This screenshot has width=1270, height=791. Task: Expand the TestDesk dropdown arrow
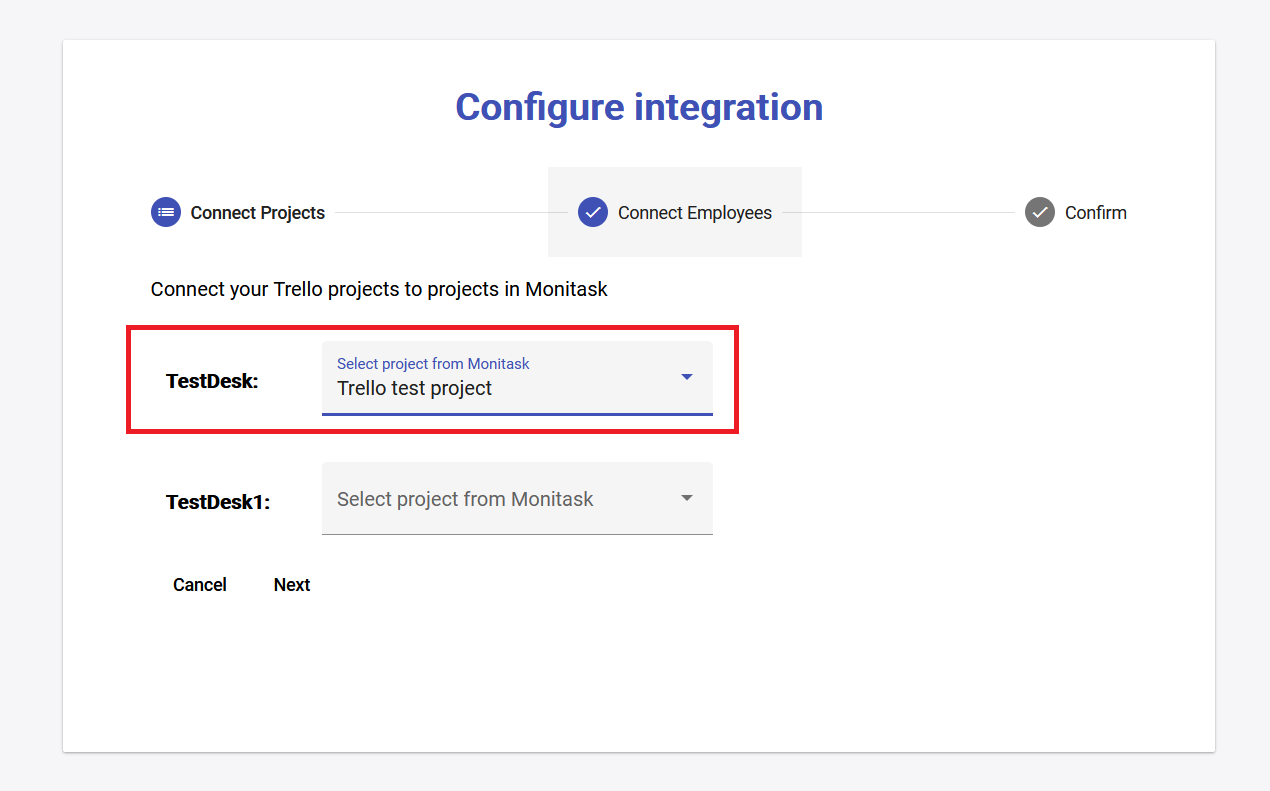click(x=687, y=377)
